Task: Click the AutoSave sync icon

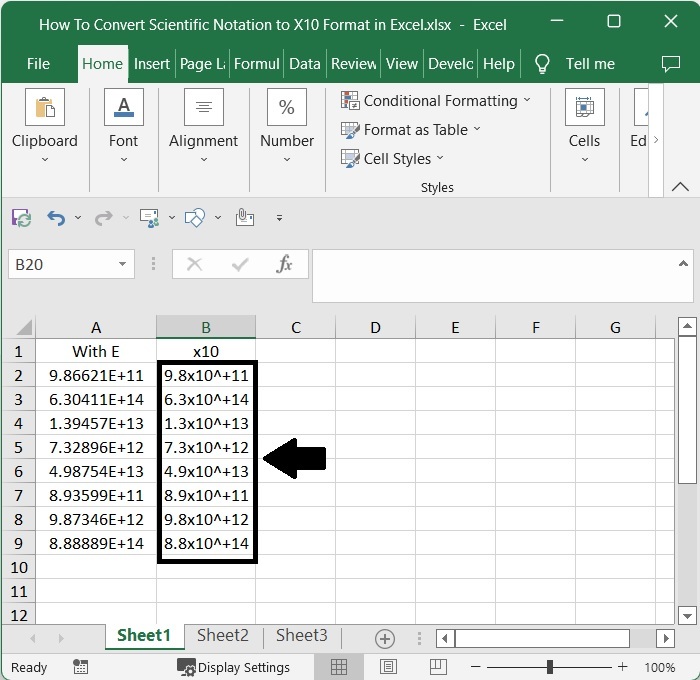Action: pos(21,218)
